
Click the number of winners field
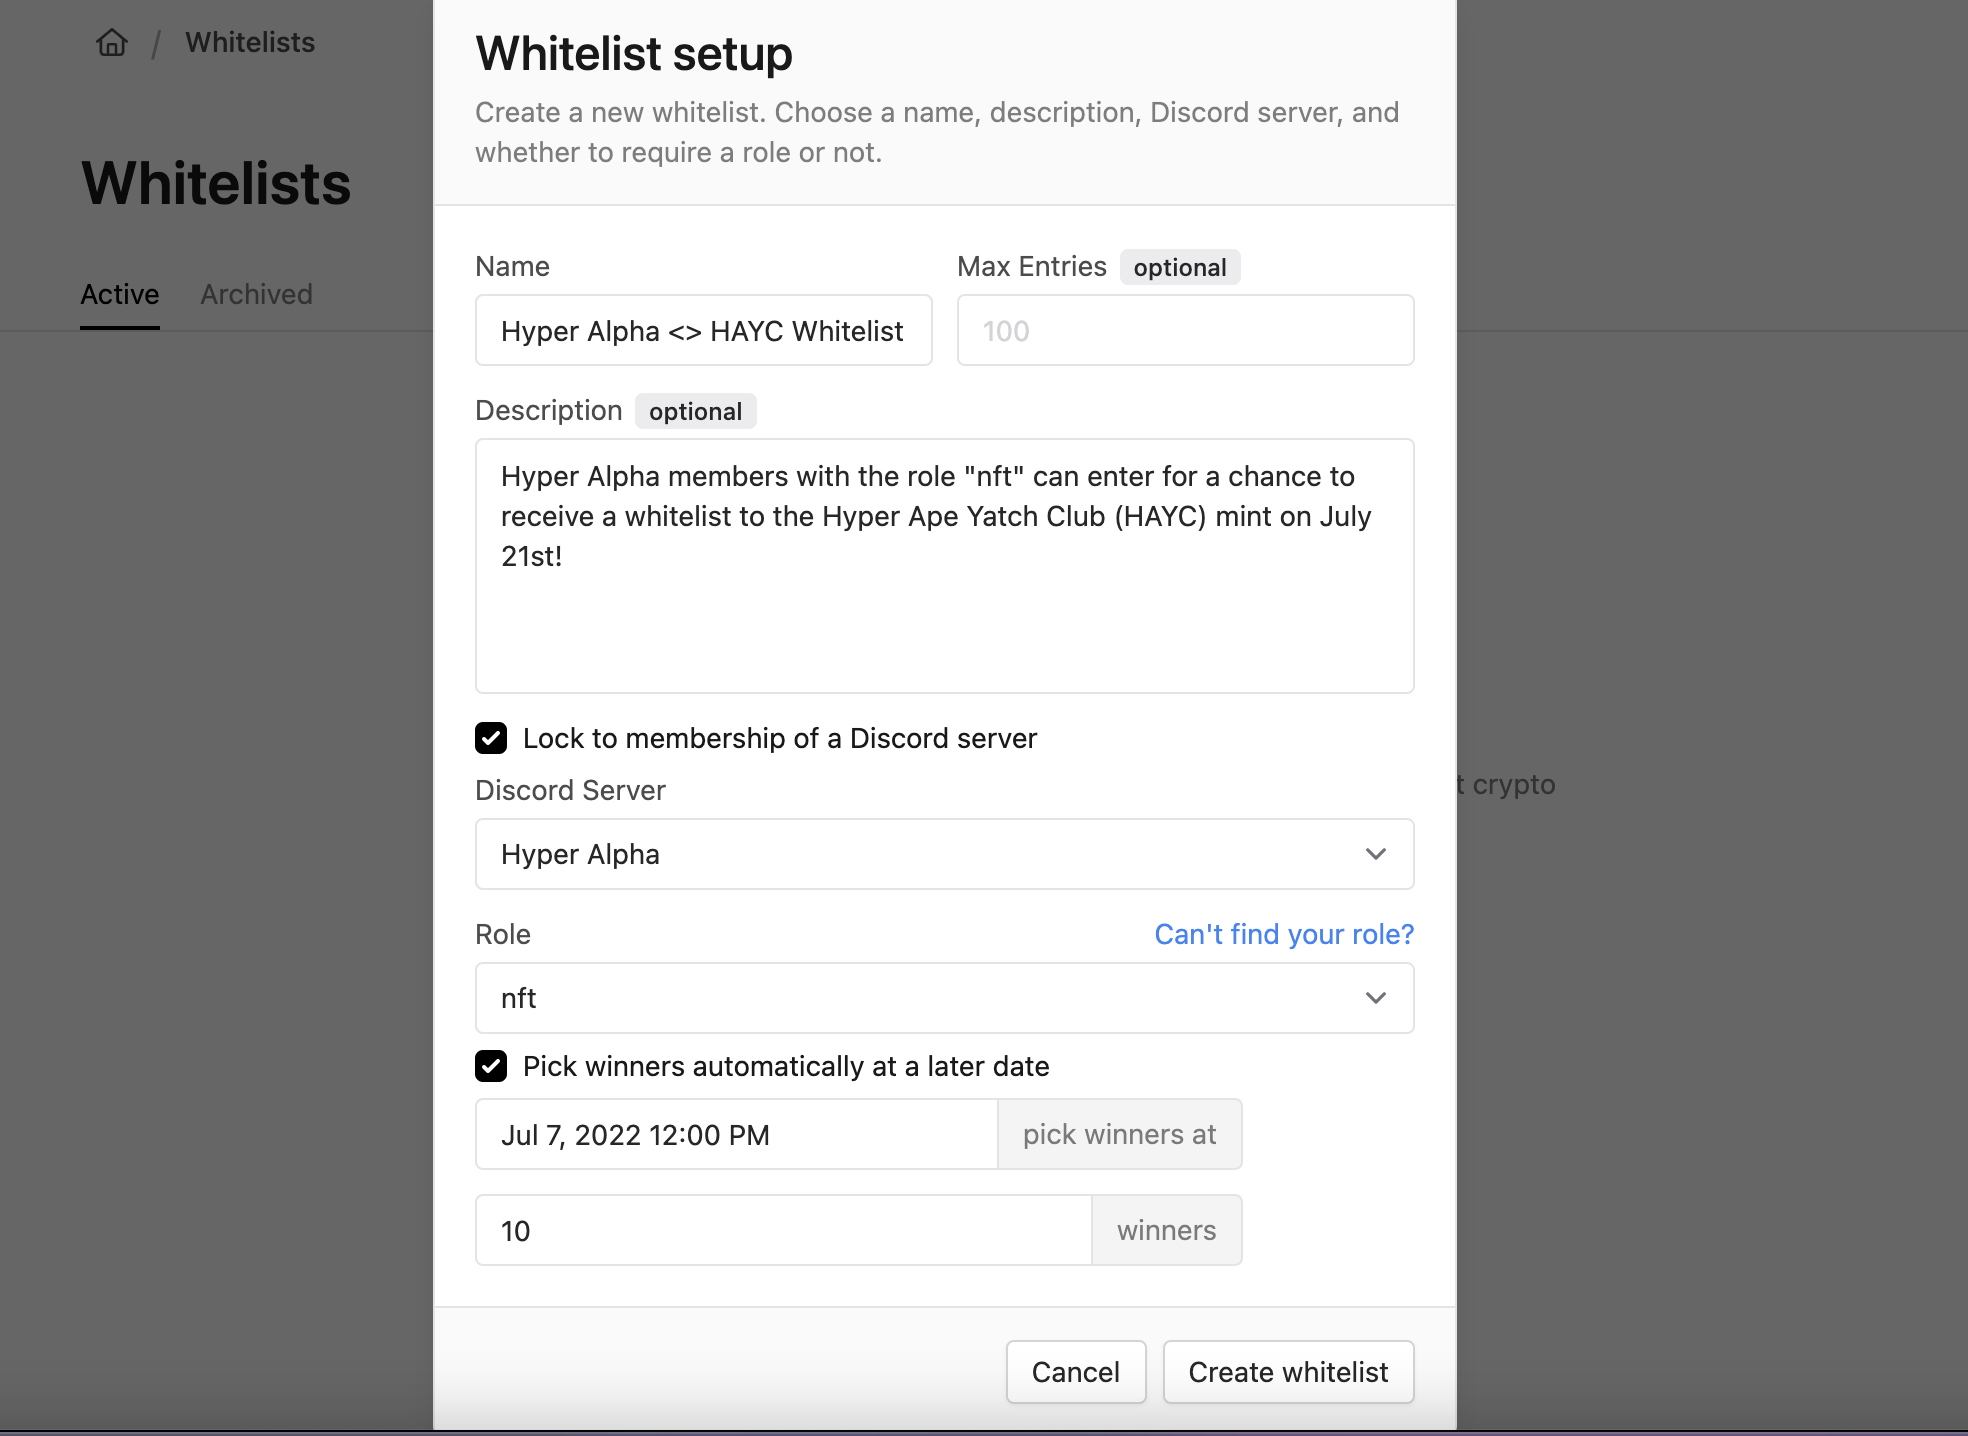pyautogui.click(x=783, y=1231)
